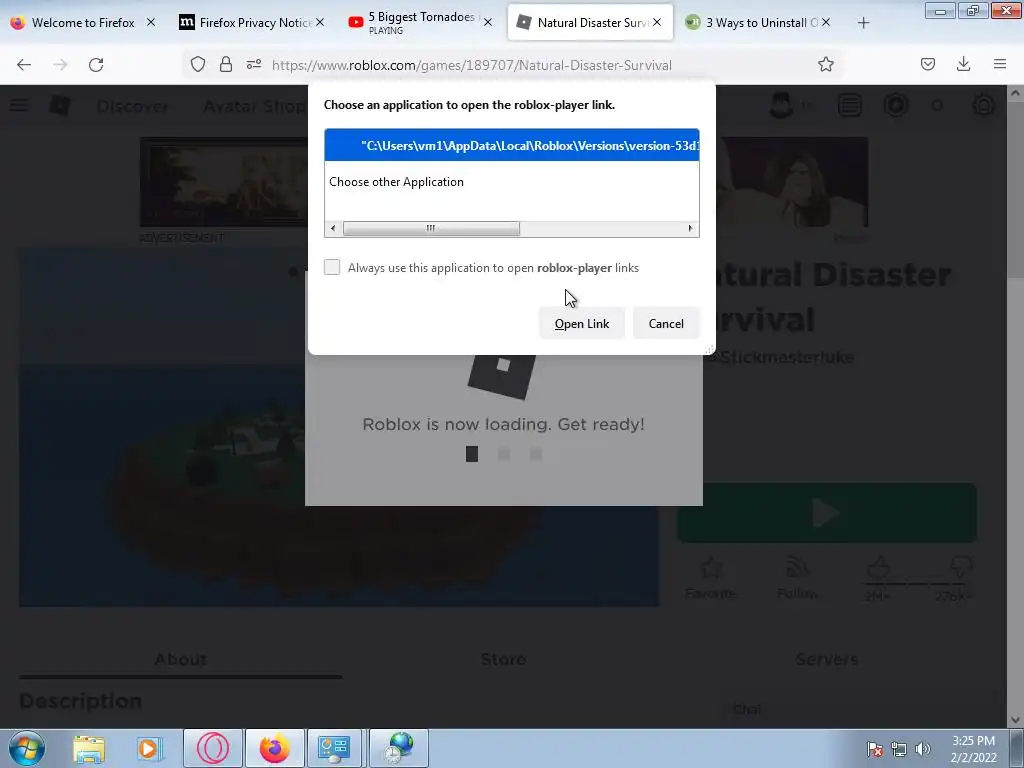Select the Roblox Versions application path entry

tap(512, 145)
